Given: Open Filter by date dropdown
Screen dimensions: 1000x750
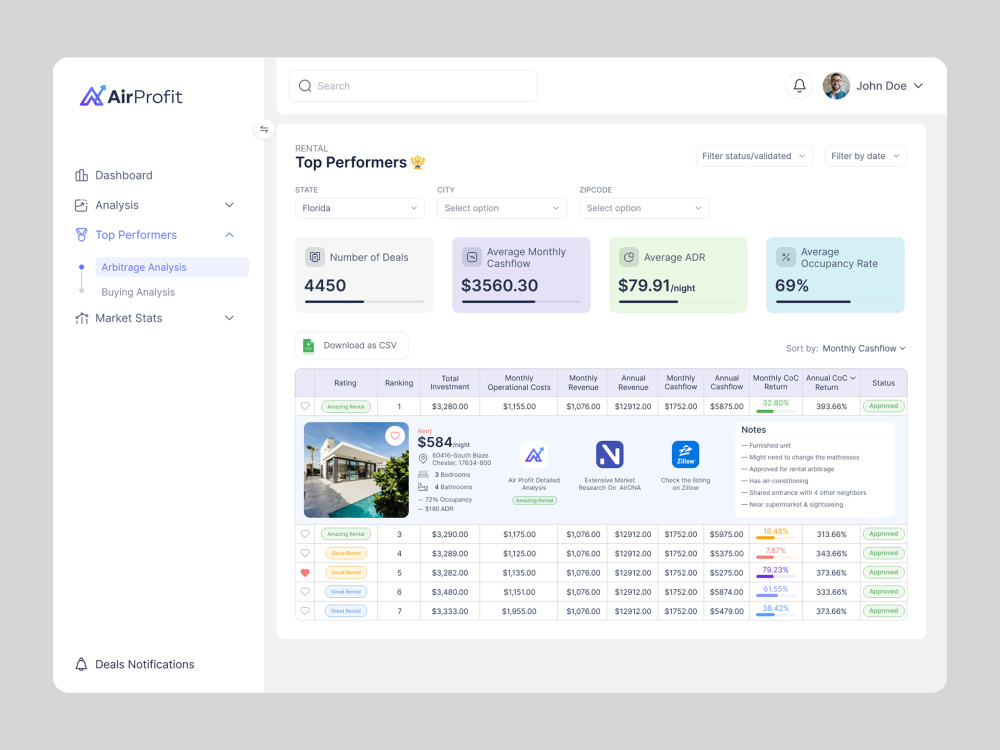Looking at the screenshot, I should (x=865, y=156).
